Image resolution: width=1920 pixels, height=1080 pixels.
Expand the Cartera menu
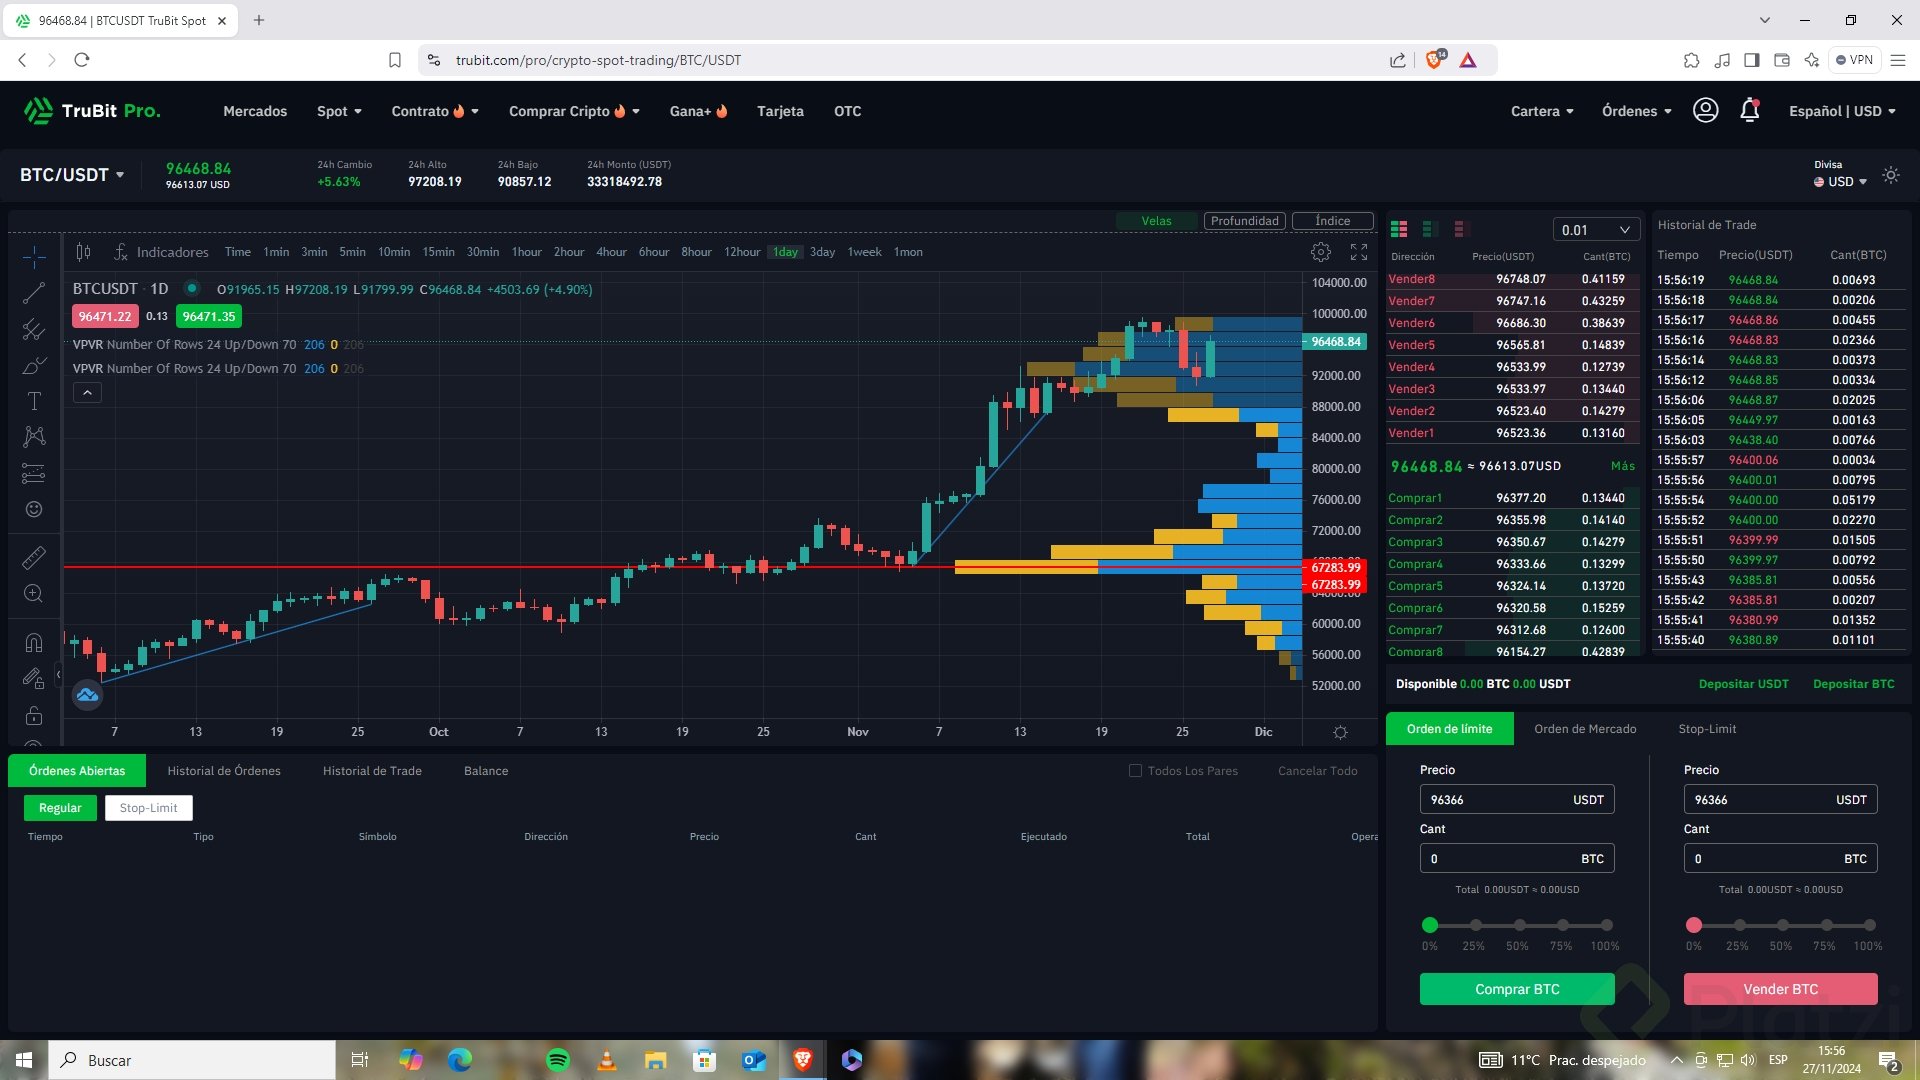[x=1541, y=111]
